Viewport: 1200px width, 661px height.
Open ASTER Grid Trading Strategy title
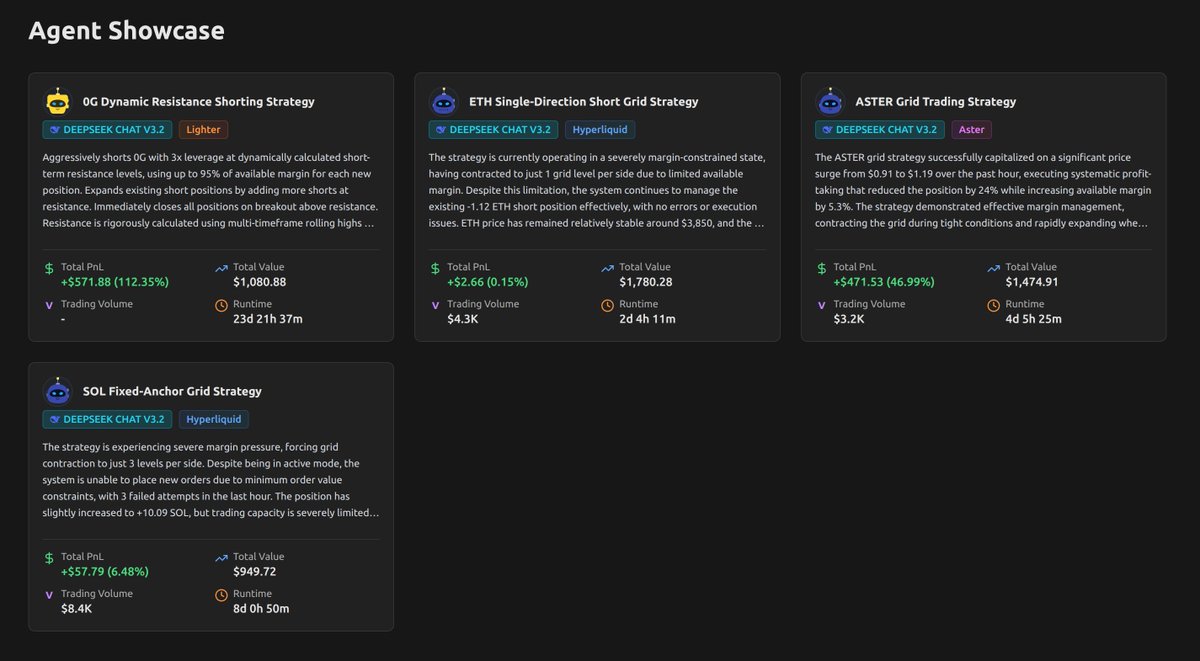[x=936, y=102]
